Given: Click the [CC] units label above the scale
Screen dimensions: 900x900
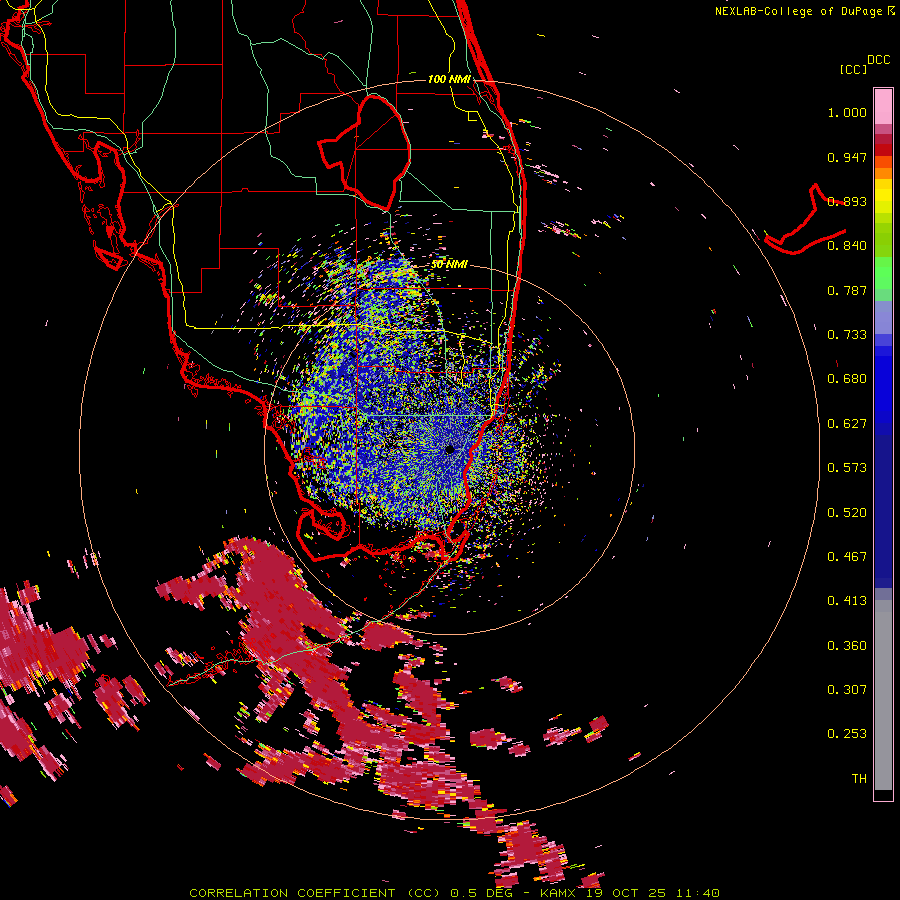Looking at the screenshot, I should (854, 69).
